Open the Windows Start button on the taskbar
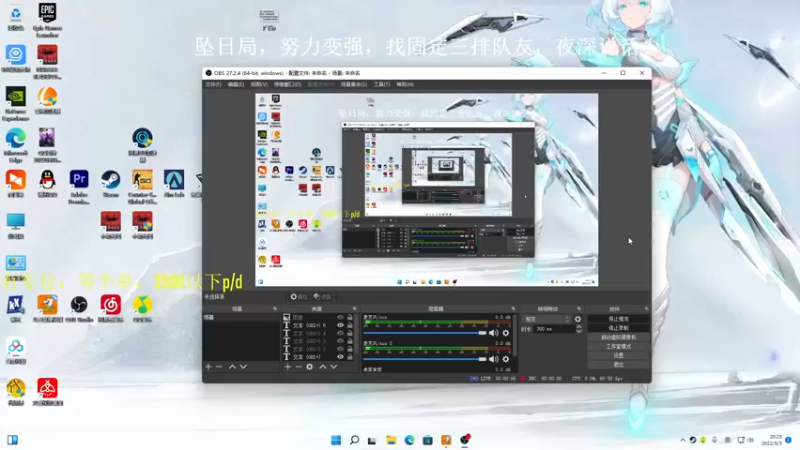 [x=336, y=440]
